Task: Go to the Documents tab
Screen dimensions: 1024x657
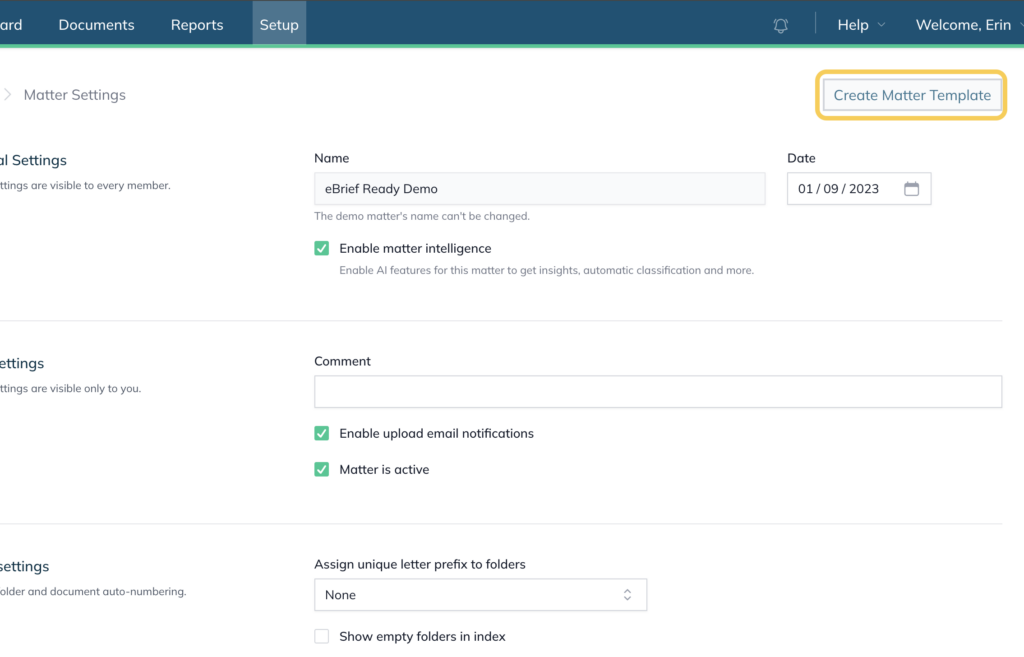Action: coord(96,25)
